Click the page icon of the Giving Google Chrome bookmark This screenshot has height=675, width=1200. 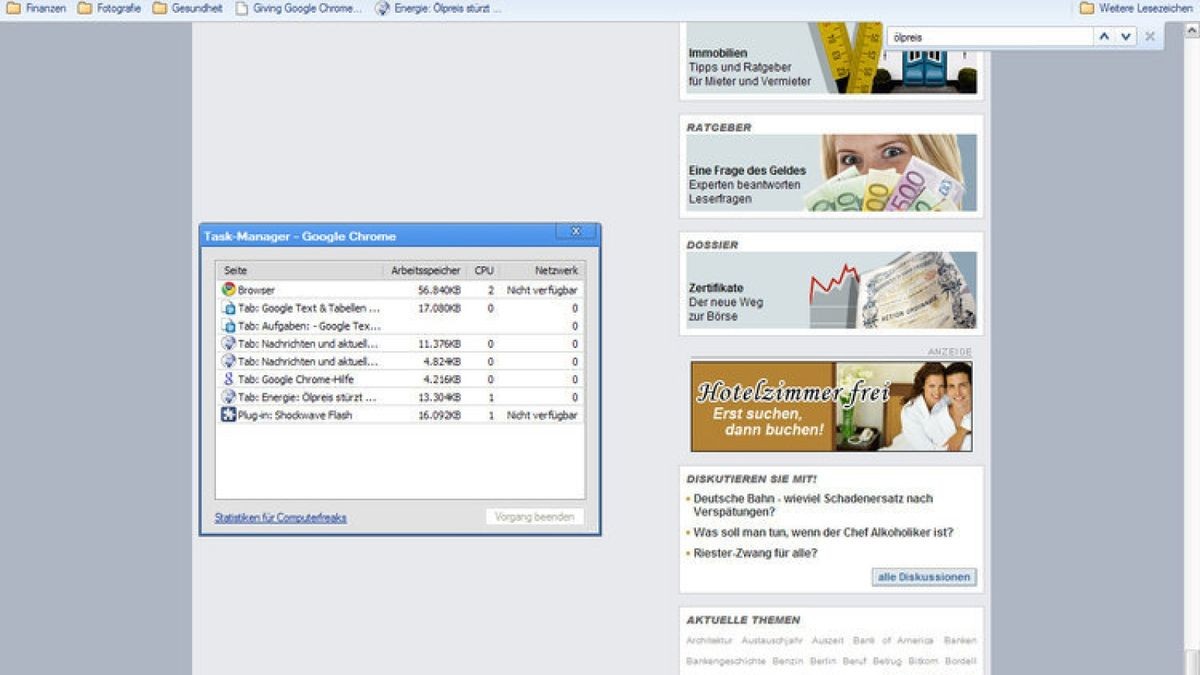click(x=242, y=8)
